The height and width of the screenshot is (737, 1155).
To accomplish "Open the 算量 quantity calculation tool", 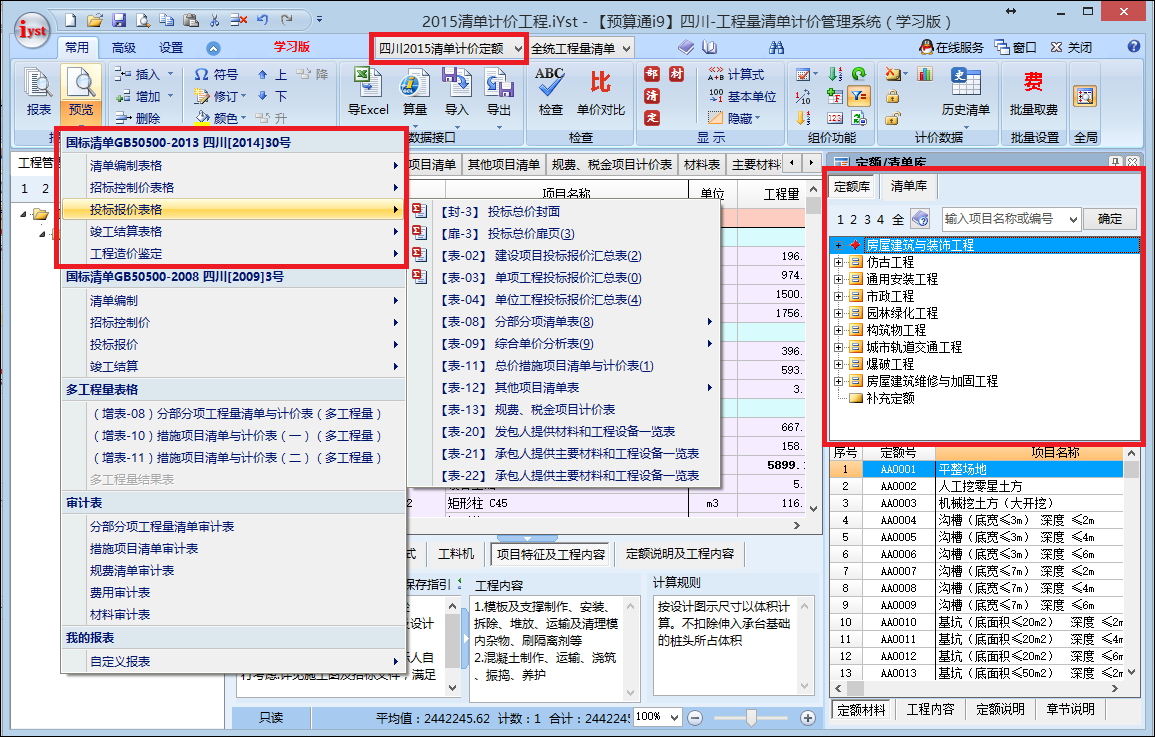I will pos(414,92).
